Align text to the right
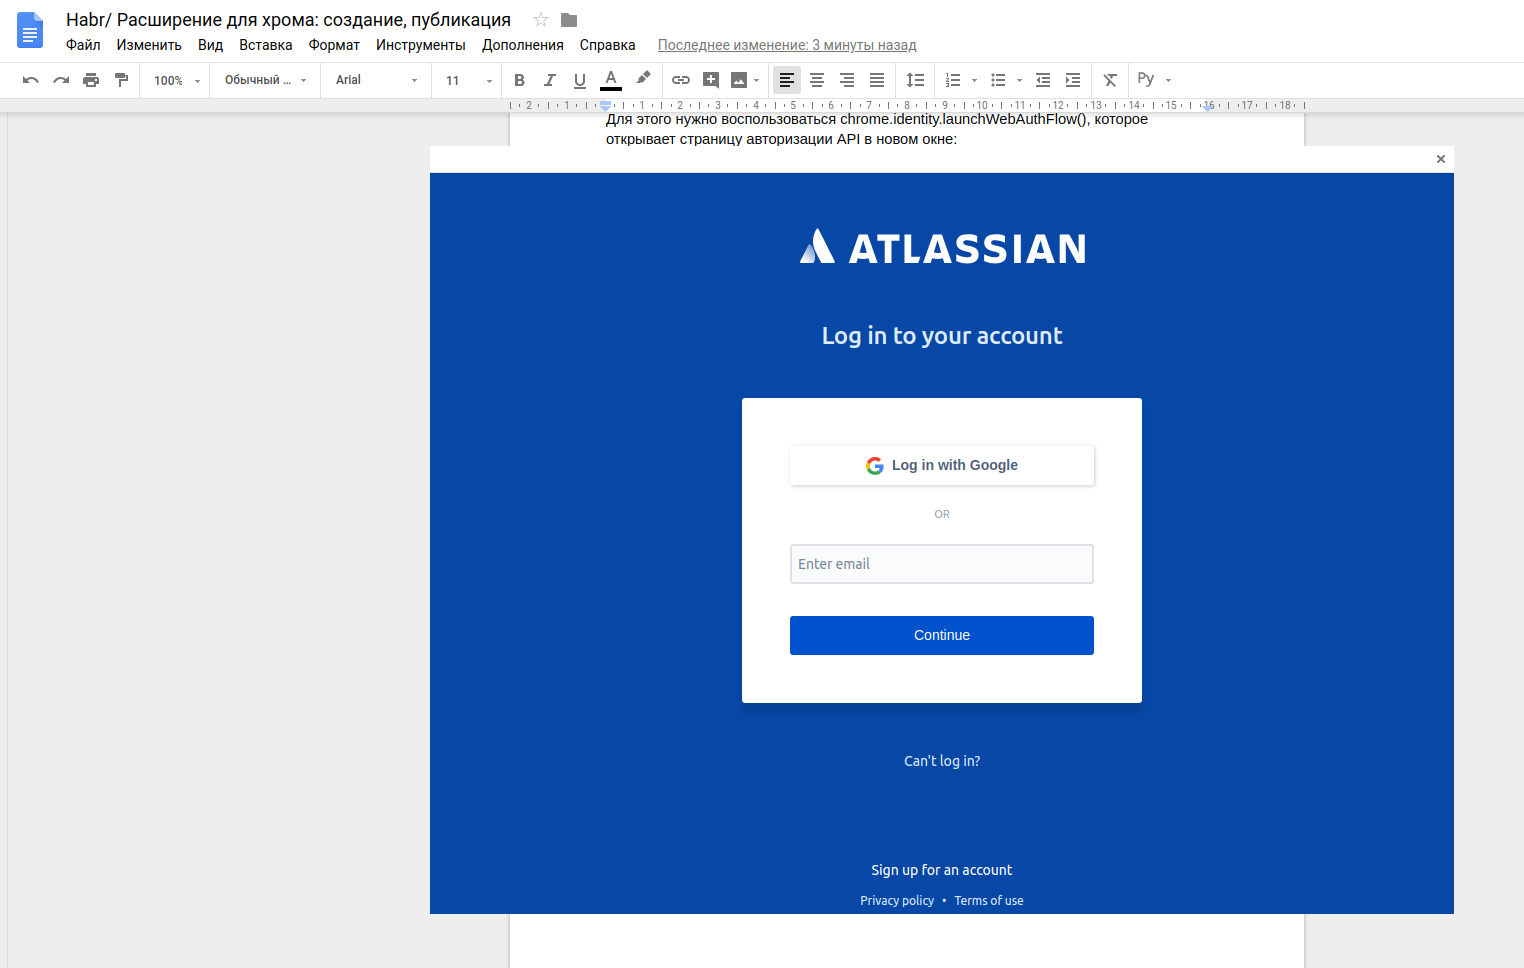The height and width of the screenshot is (968, 1524). pos(847,80)
